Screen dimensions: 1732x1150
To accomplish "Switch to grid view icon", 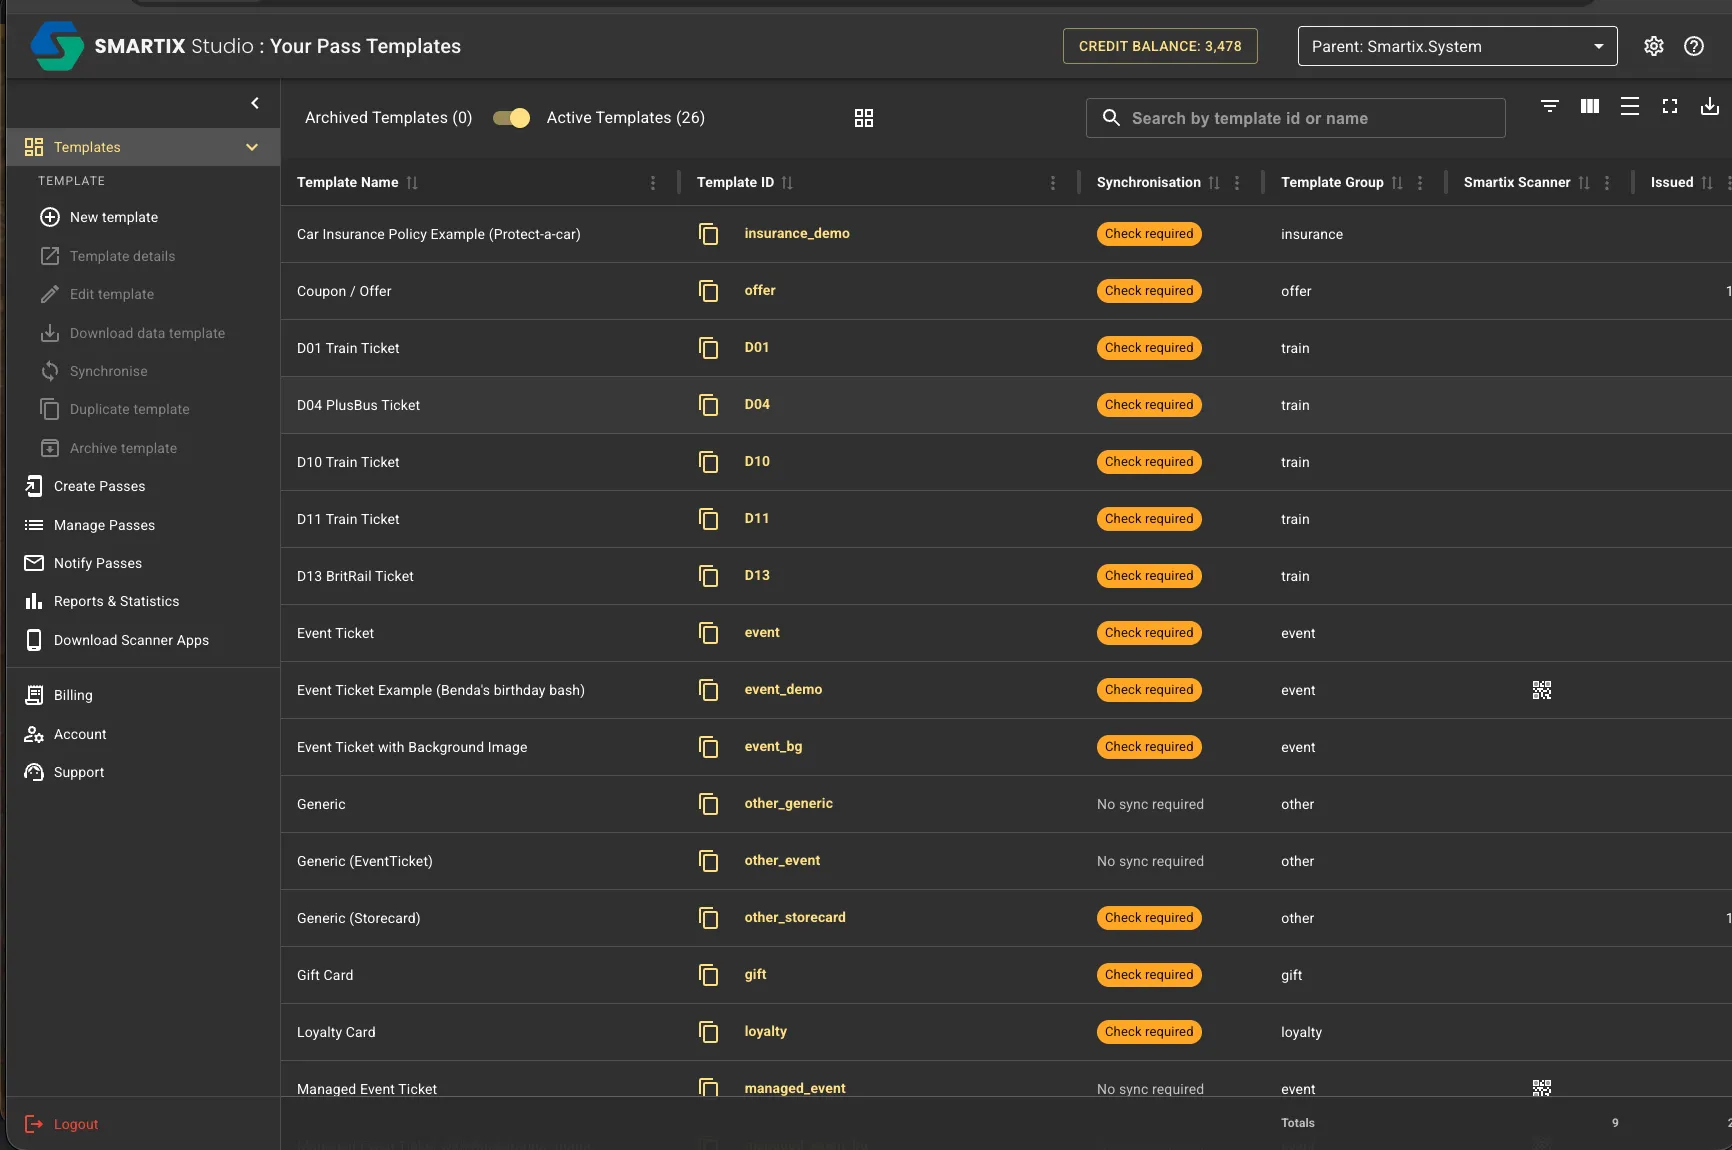I will (864, 118).
